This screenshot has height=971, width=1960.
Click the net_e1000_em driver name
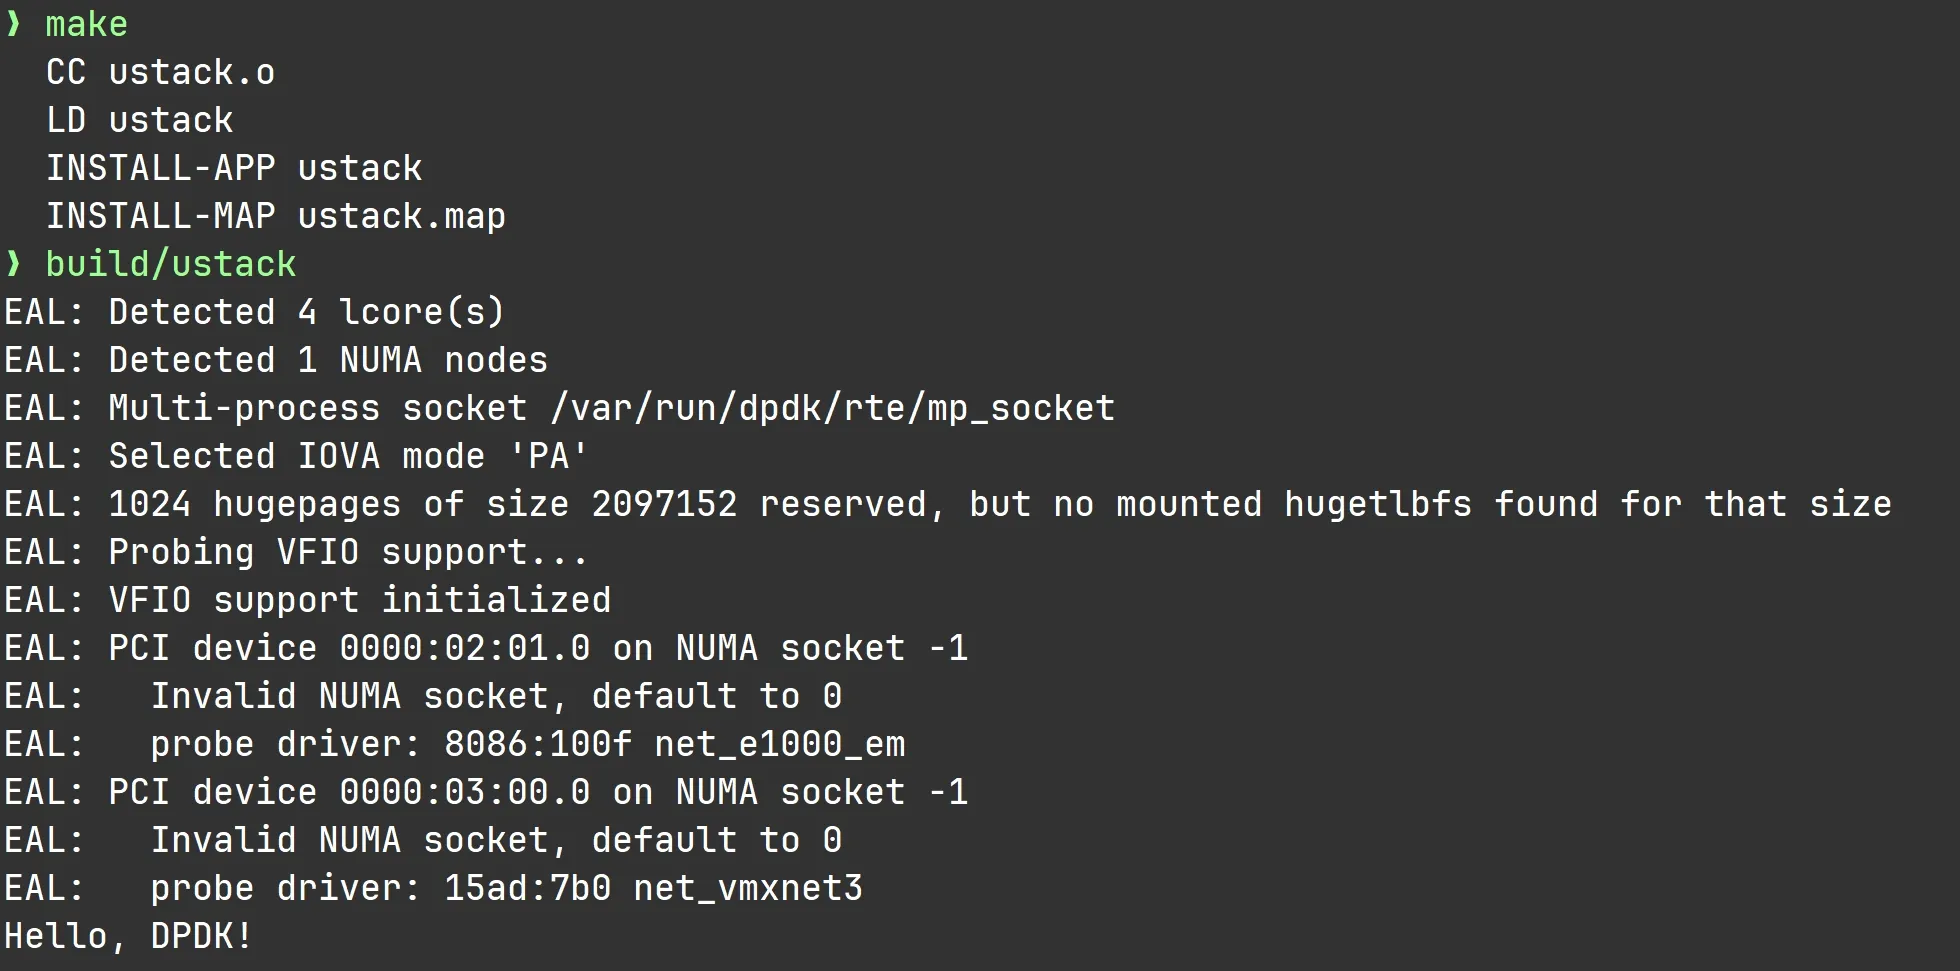click(x=779, y=744)
